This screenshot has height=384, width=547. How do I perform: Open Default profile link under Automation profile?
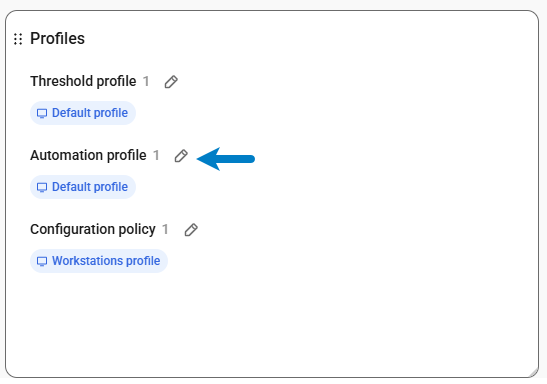83,187
